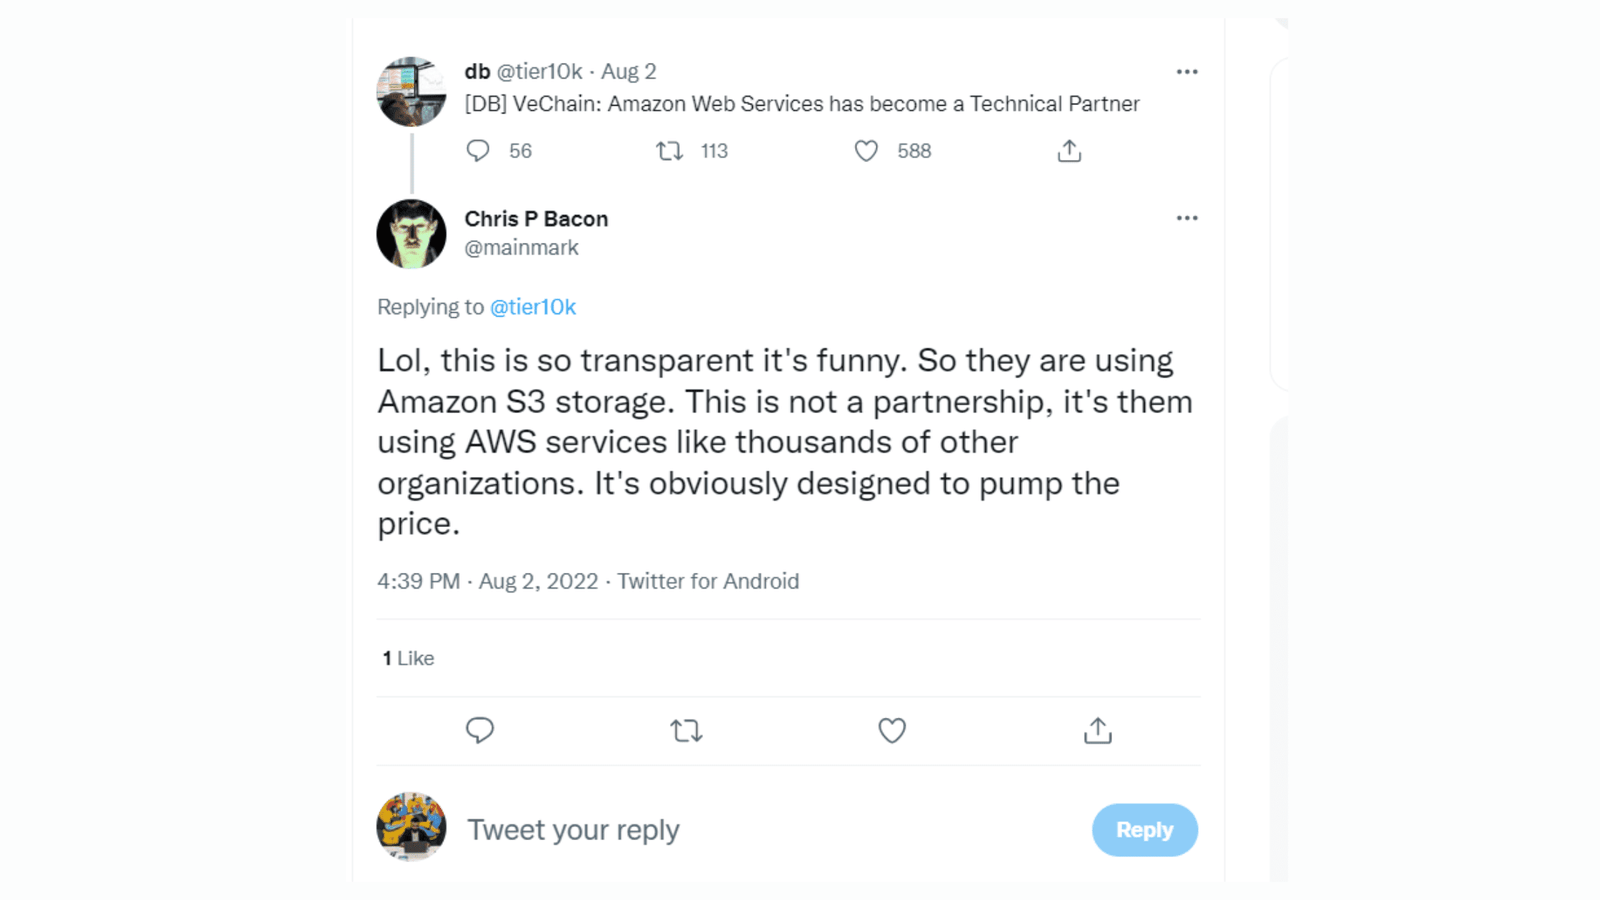Click db's profile picture

pos(411,90)
